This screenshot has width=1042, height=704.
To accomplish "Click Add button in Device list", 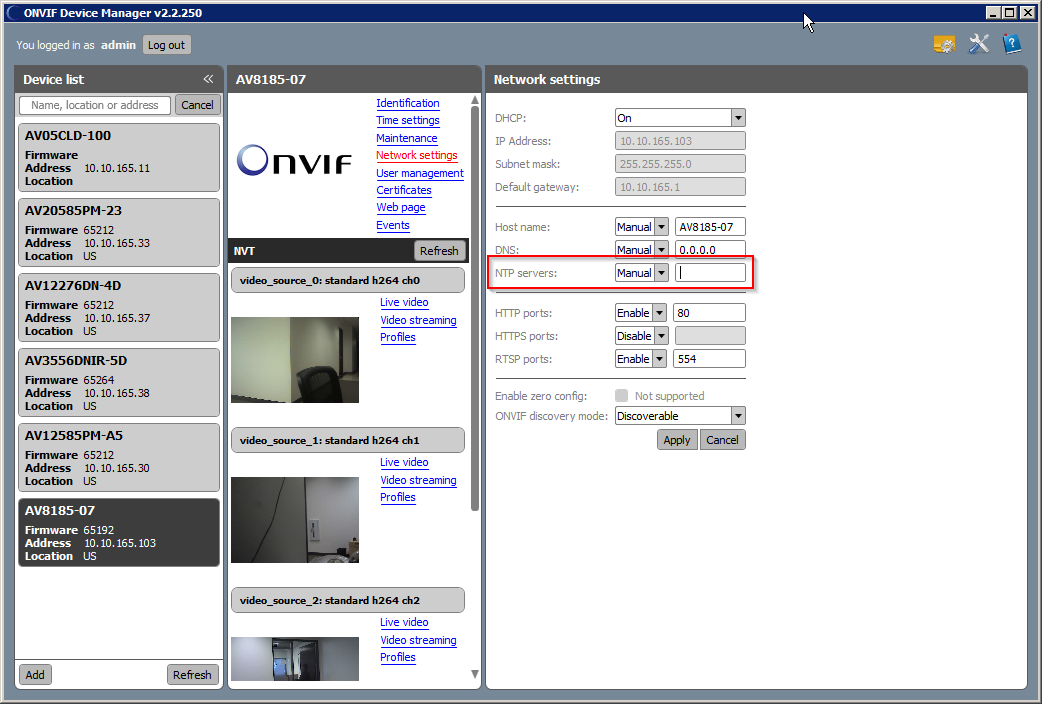I will tap(35, 675).
